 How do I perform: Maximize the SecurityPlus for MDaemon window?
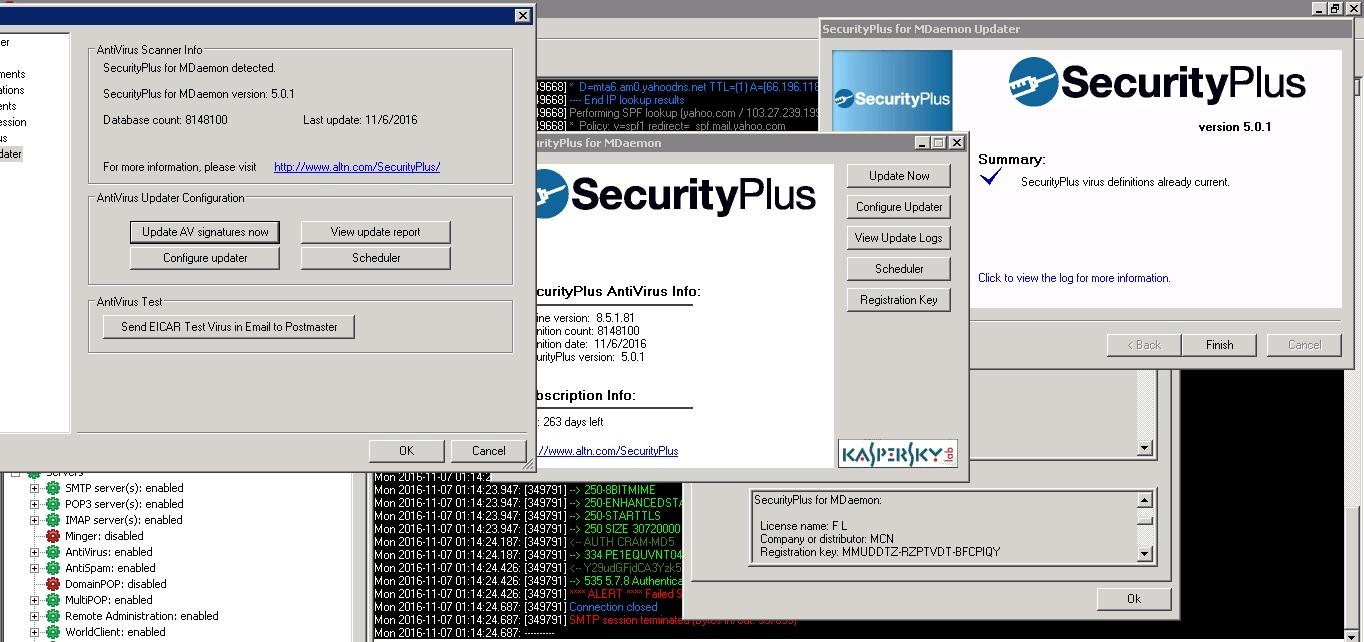tap(938, 143)
